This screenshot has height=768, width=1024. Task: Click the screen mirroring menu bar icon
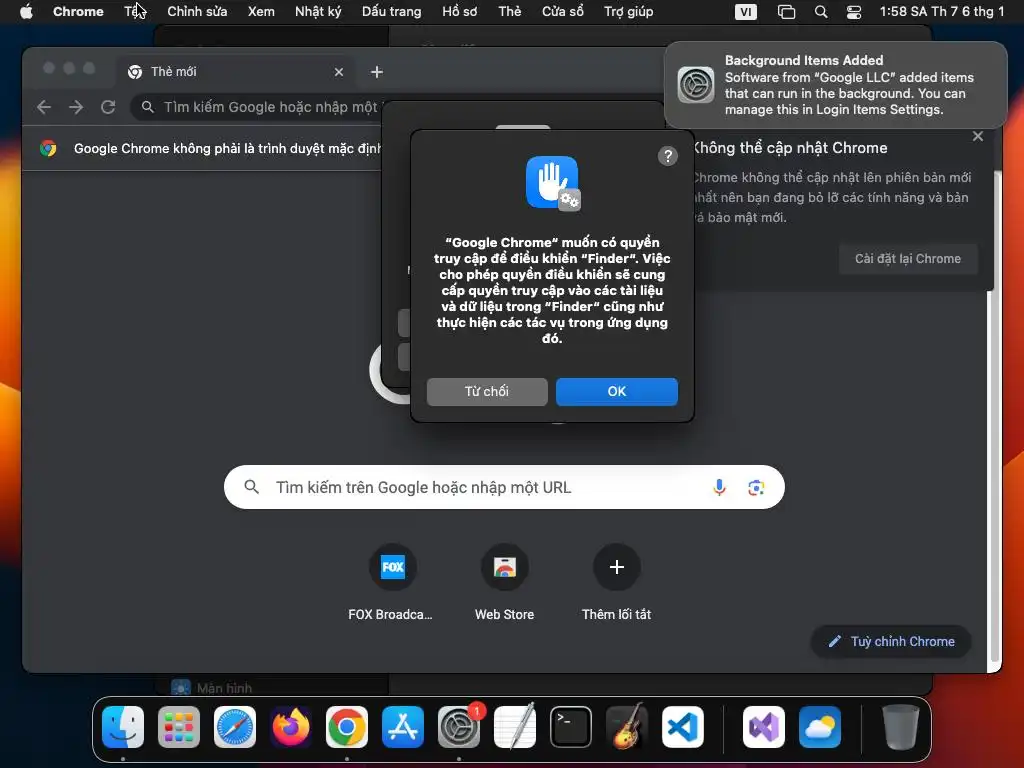pos(786,11)
